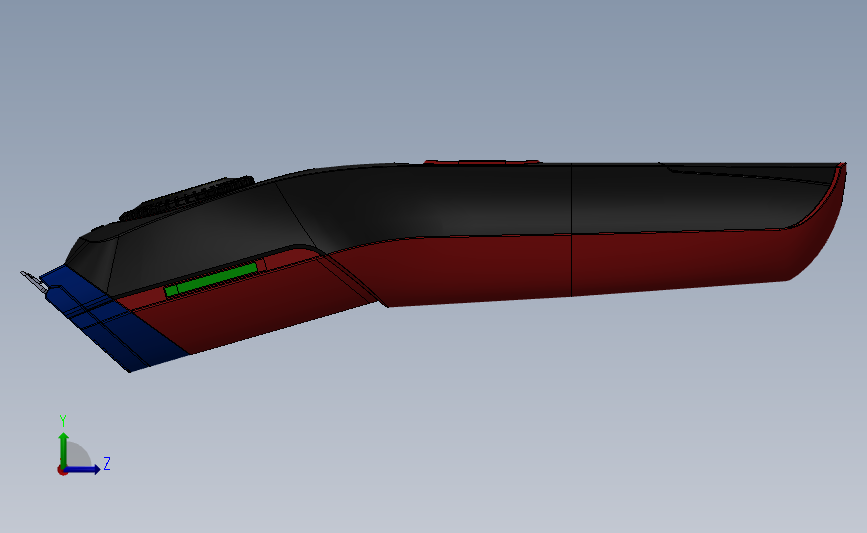Image resolution: width=867 pixels, height=533 pixels.
Task: Click the green Y axis arrow of the triad
Action: (64, 449)
